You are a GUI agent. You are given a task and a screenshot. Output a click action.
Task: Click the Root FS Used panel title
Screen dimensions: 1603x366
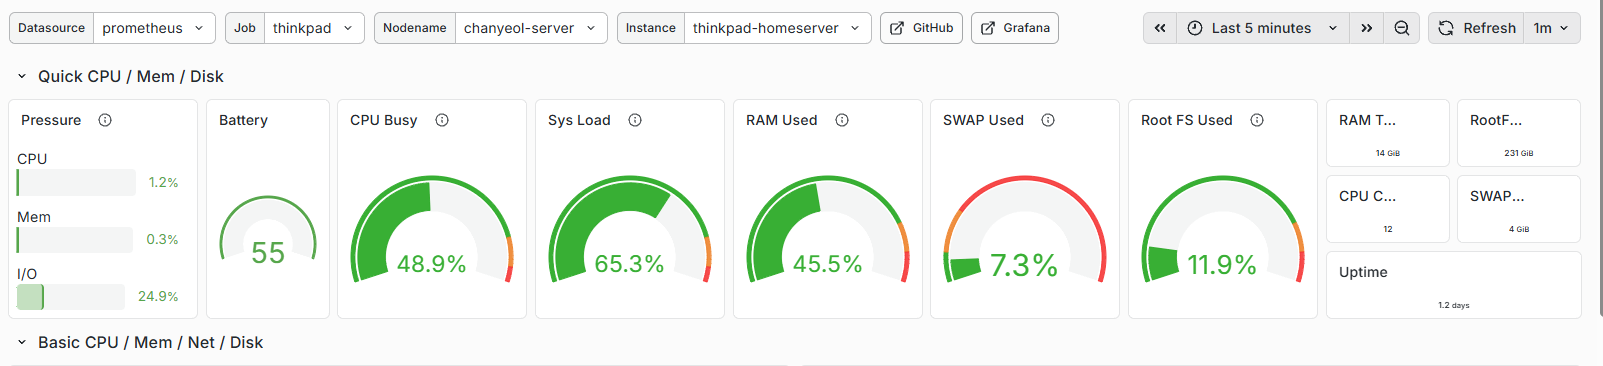1186,120
